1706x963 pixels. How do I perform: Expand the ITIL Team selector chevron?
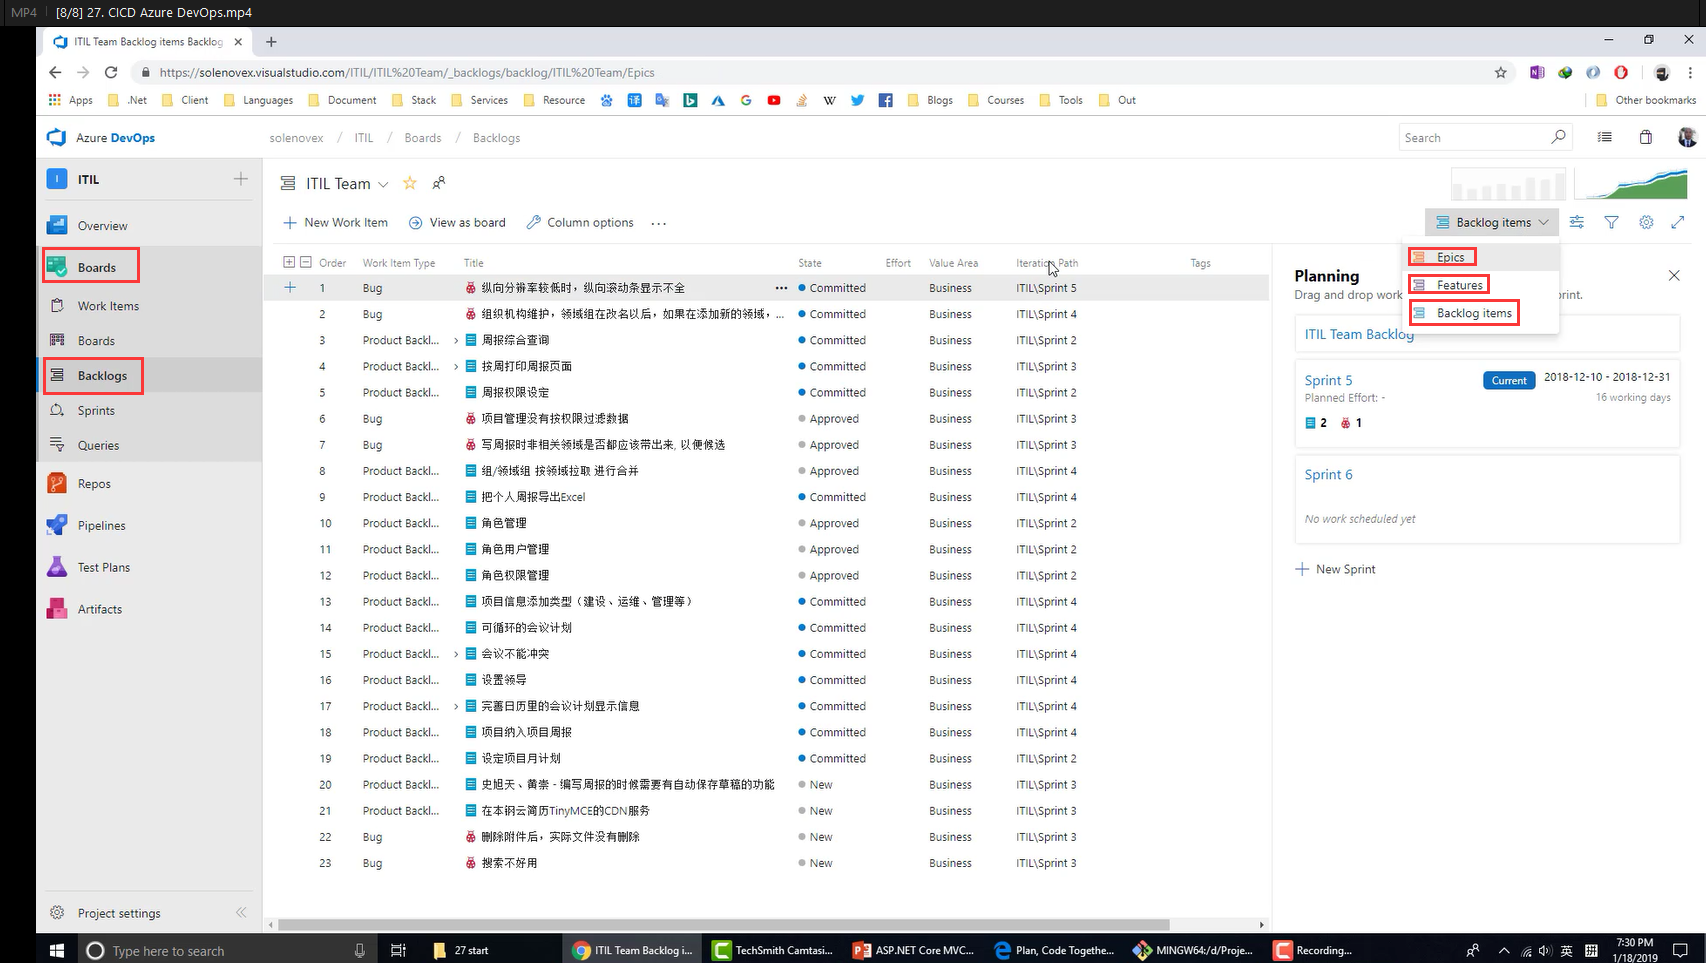pyautogui.click(x=383, y=185)
